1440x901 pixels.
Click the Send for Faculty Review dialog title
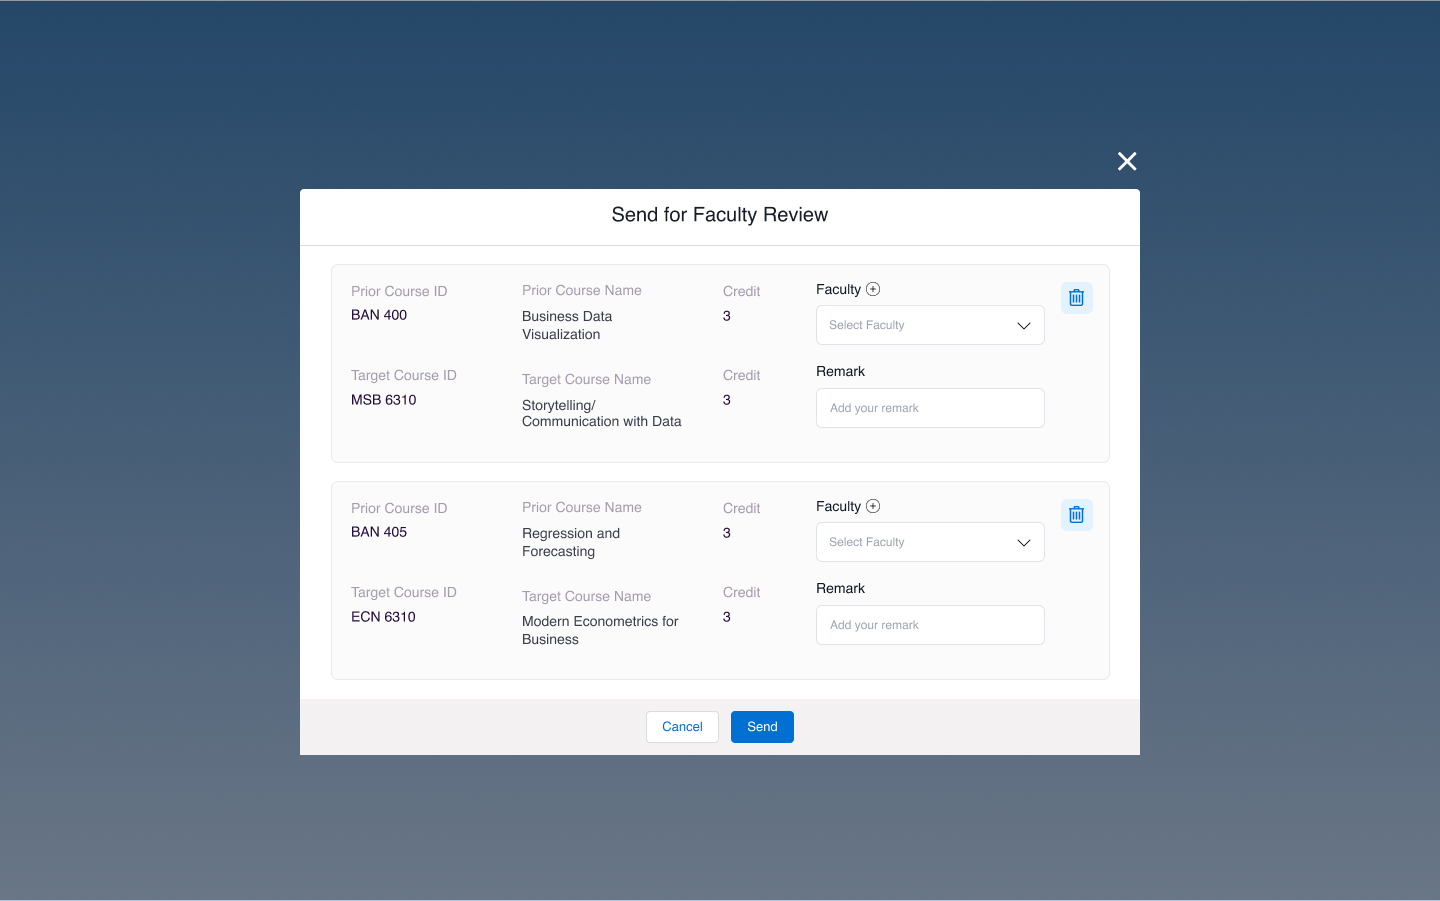720,214
